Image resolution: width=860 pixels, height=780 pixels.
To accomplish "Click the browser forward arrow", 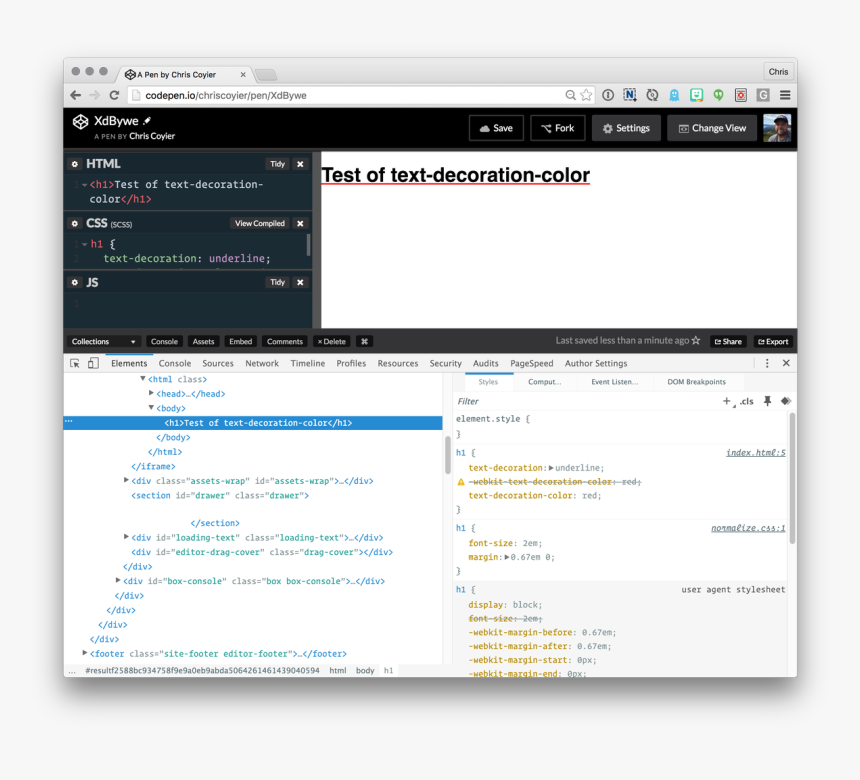I will coord(94,95).
